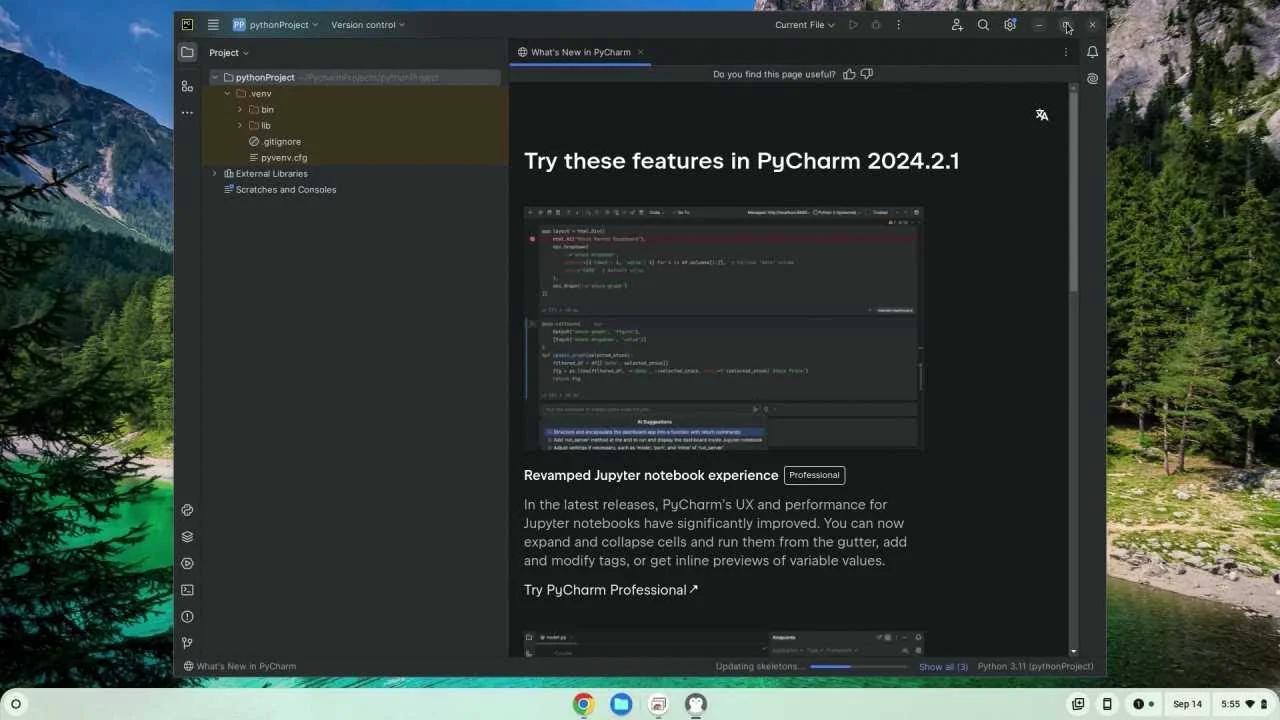Viewport: 1280px width, 720px height.
Task: Open the Terminal tool window icon
Action: 187,591
